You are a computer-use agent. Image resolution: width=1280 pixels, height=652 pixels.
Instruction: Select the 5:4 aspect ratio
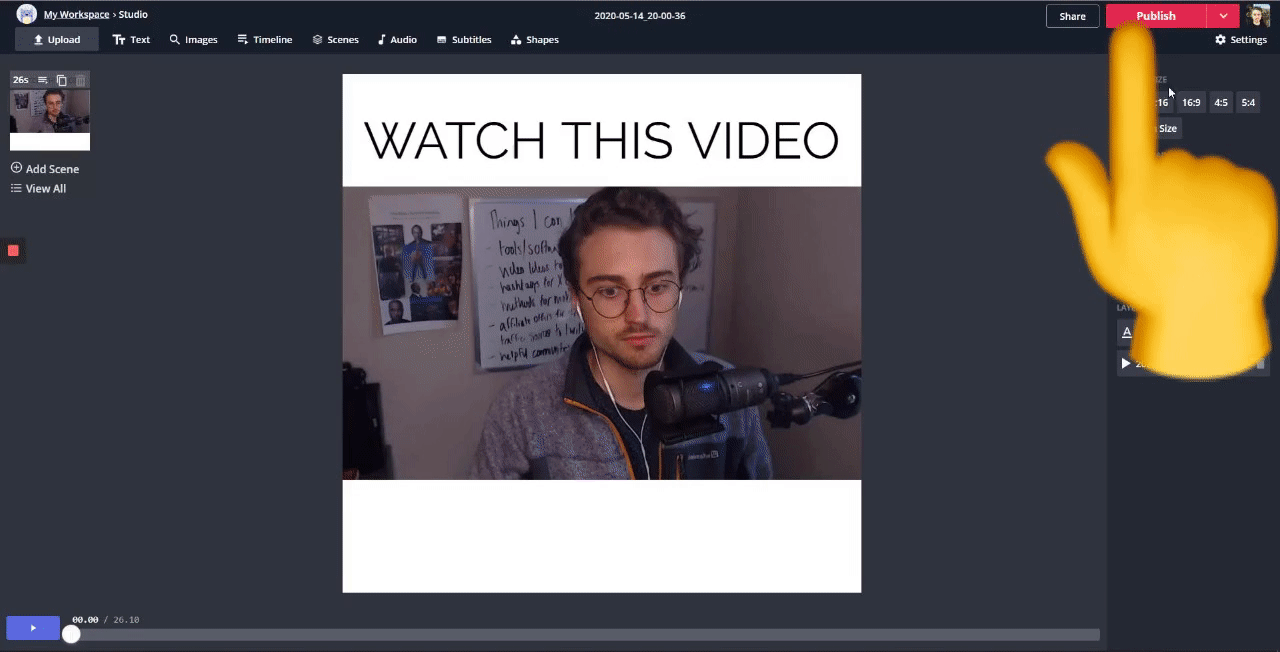pos(1248,102)
